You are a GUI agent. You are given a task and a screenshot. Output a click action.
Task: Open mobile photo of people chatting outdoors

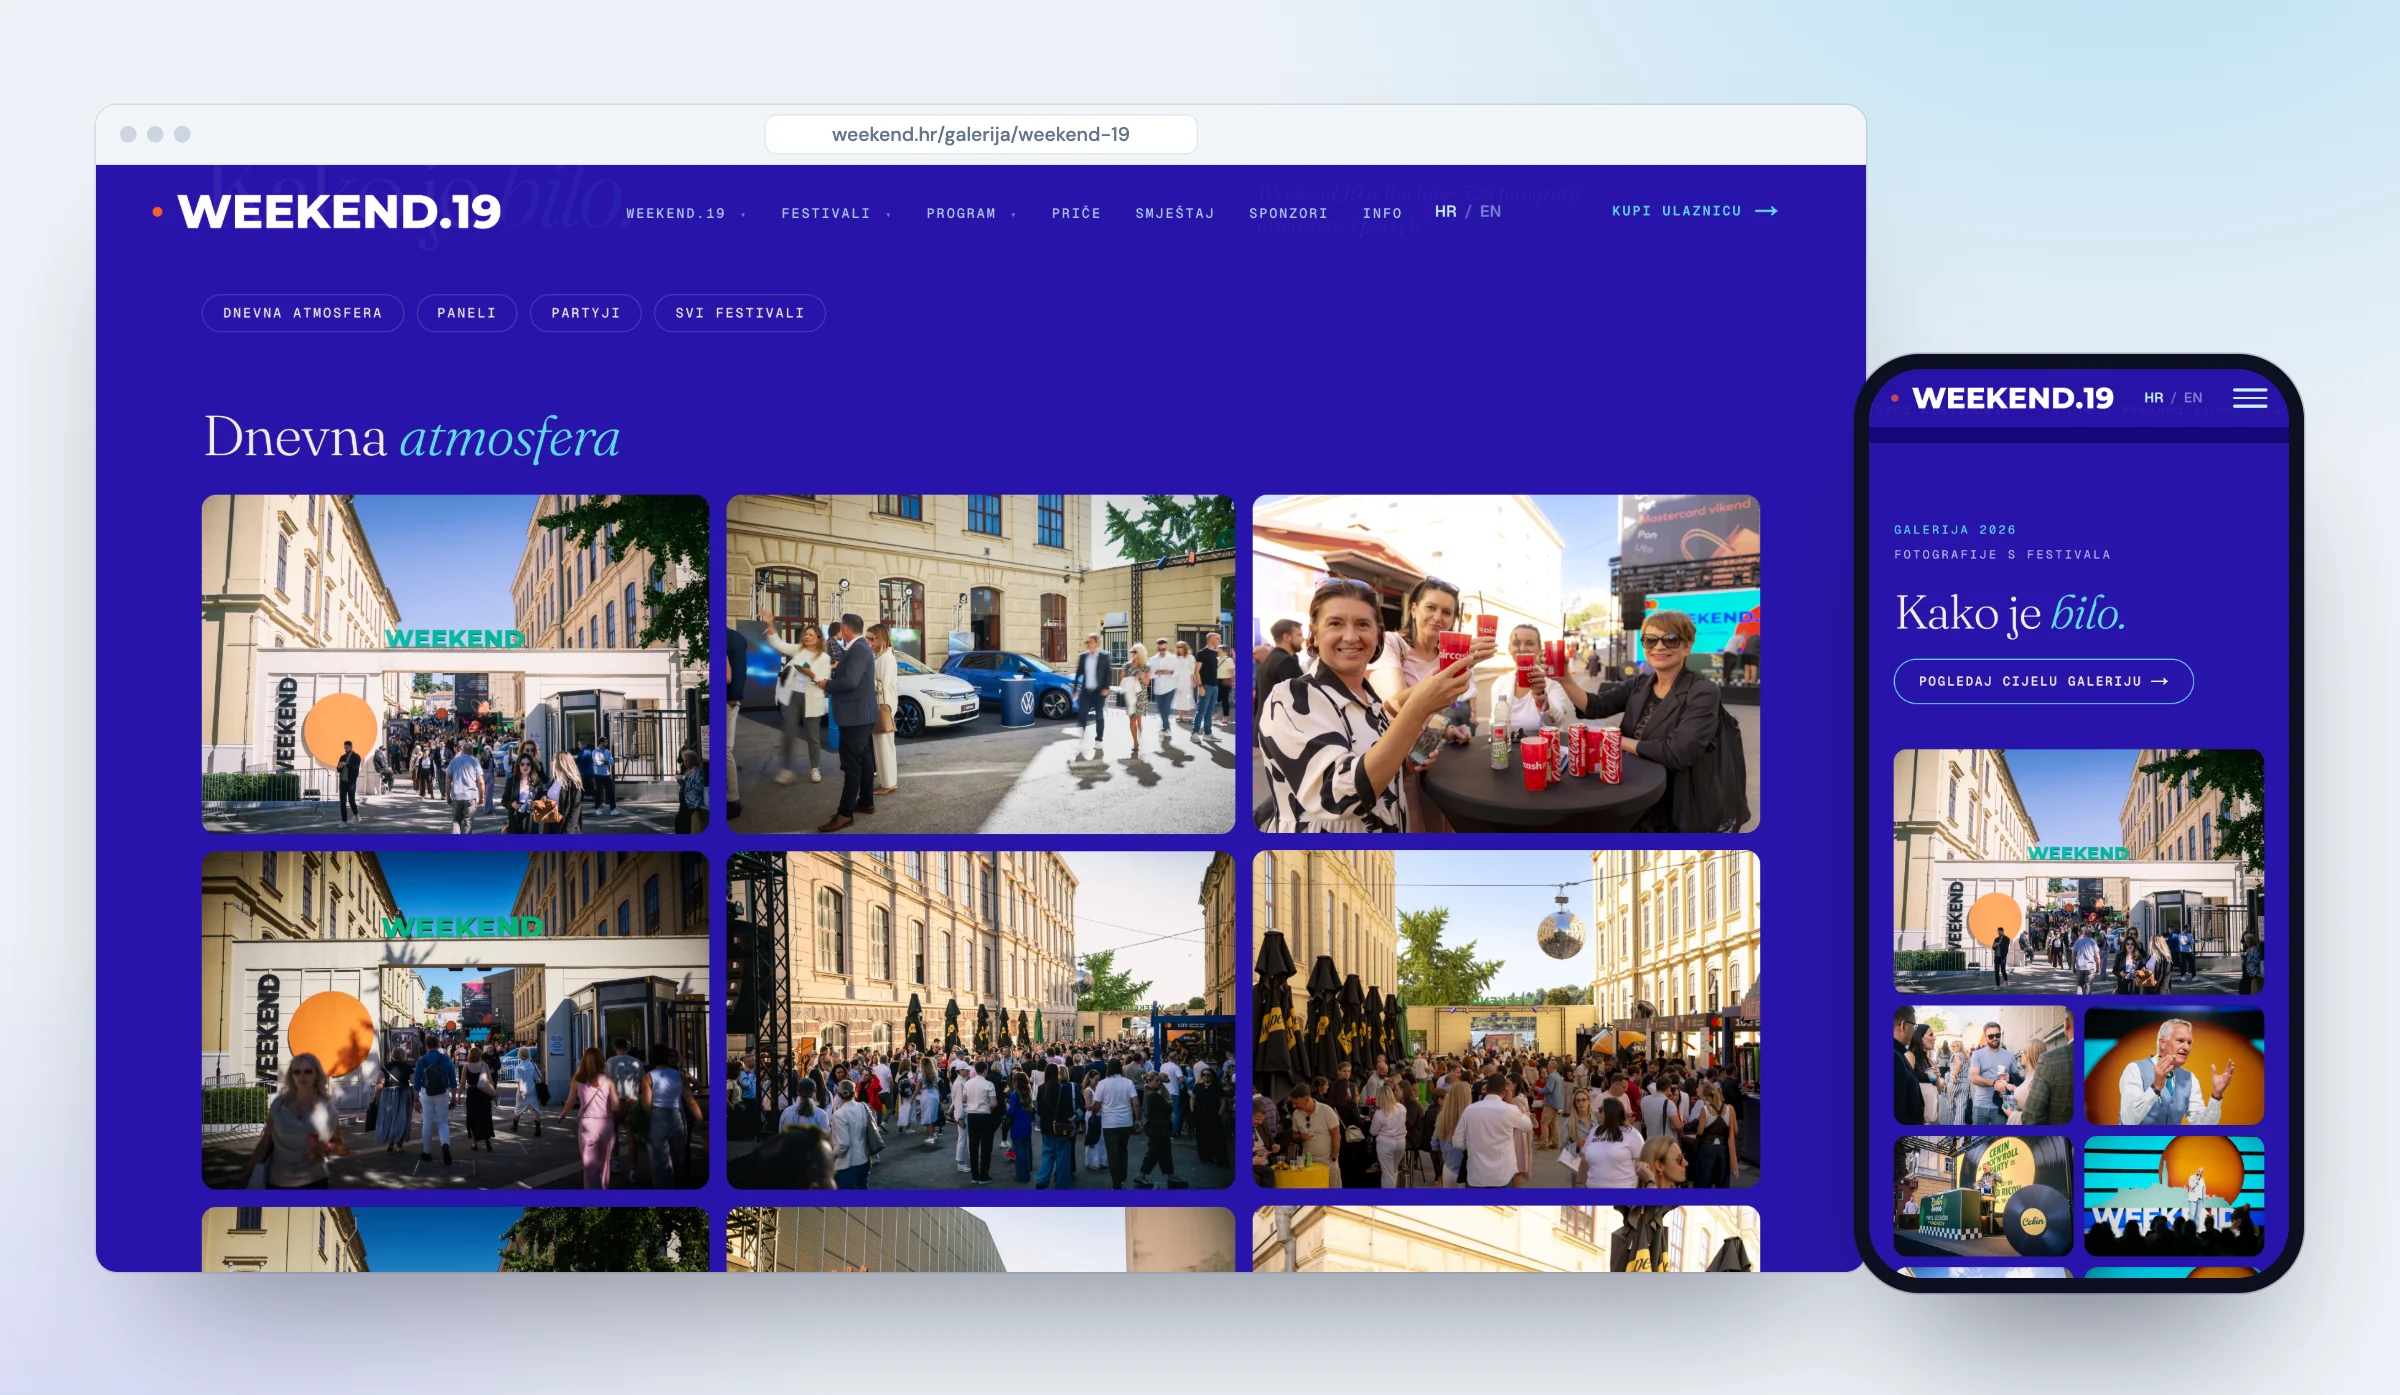pos(1984,1066)
